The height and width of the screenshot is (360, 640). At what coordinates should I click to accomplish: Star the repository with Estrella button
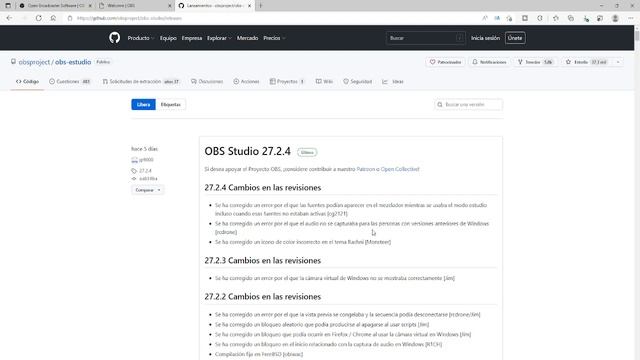(586, 62)
